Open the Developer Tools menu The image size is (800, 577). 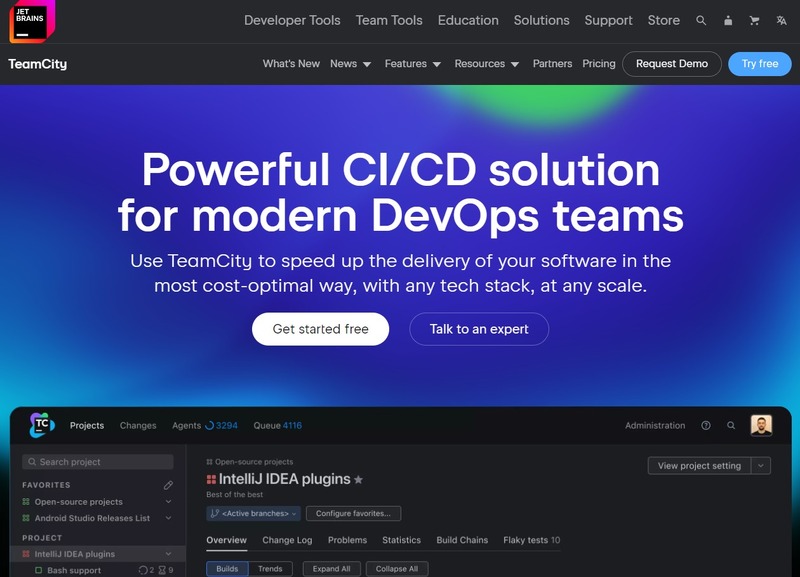pos(292,20)
